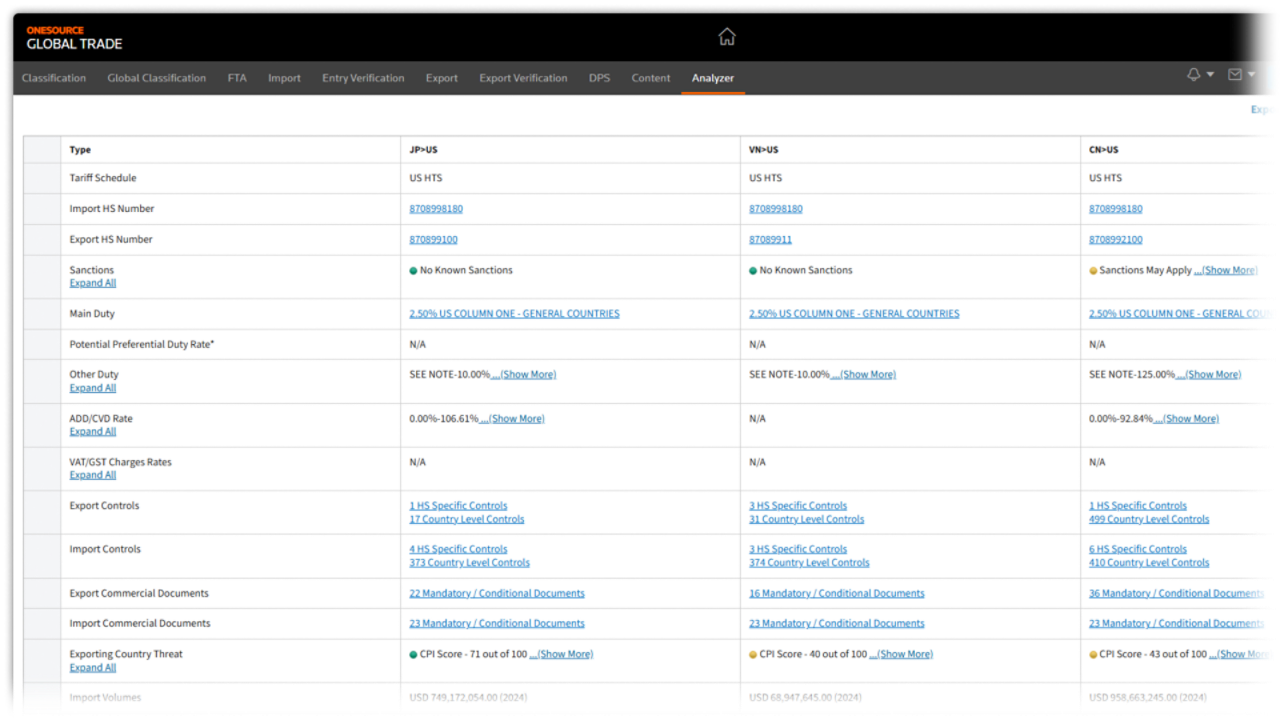The image size is (1280, 720).
Task: Open 373 Country Level Controls link
Action: click(470, 562)
